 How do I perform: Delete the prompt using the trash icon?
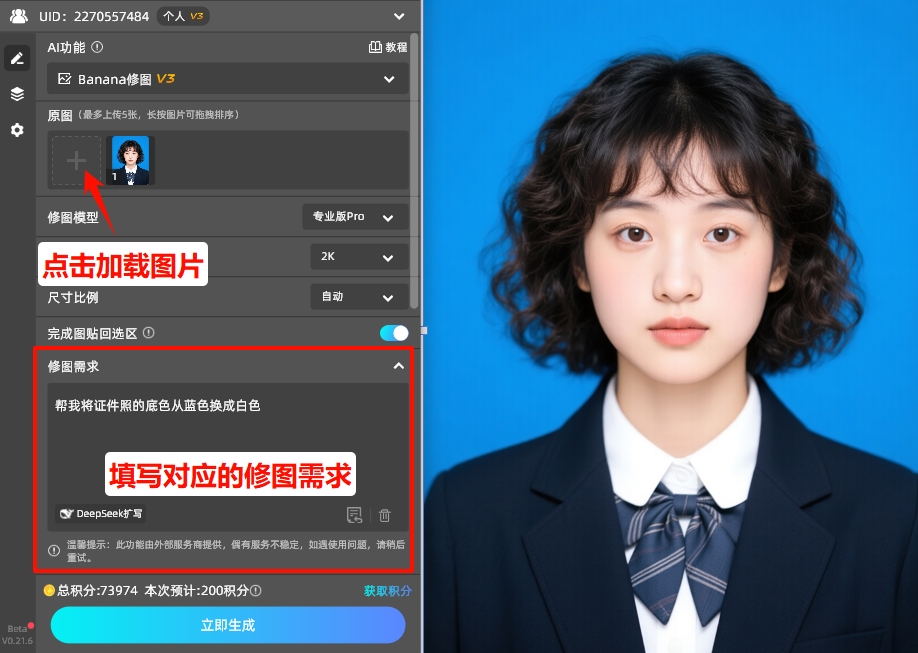pyautogui.click(x=385, y=514)
